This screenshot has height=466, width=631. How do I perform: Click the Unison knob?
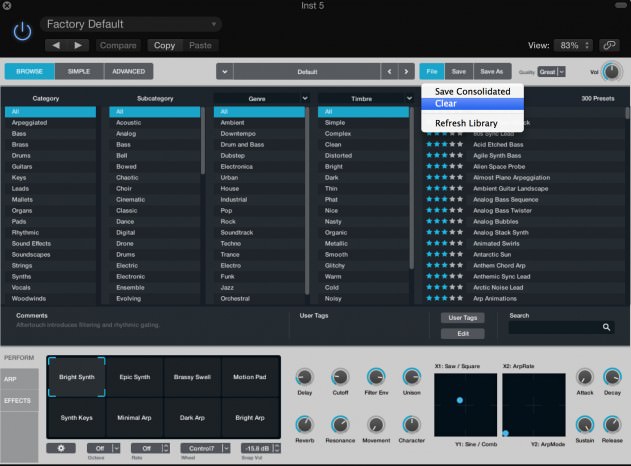pos(412,377)
